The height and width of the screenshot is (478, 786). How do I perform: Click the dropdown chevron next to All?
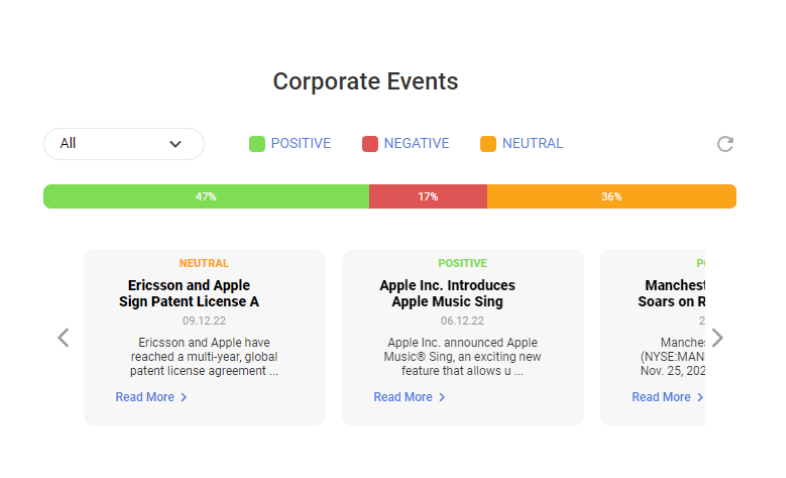(x=176, y=144)
